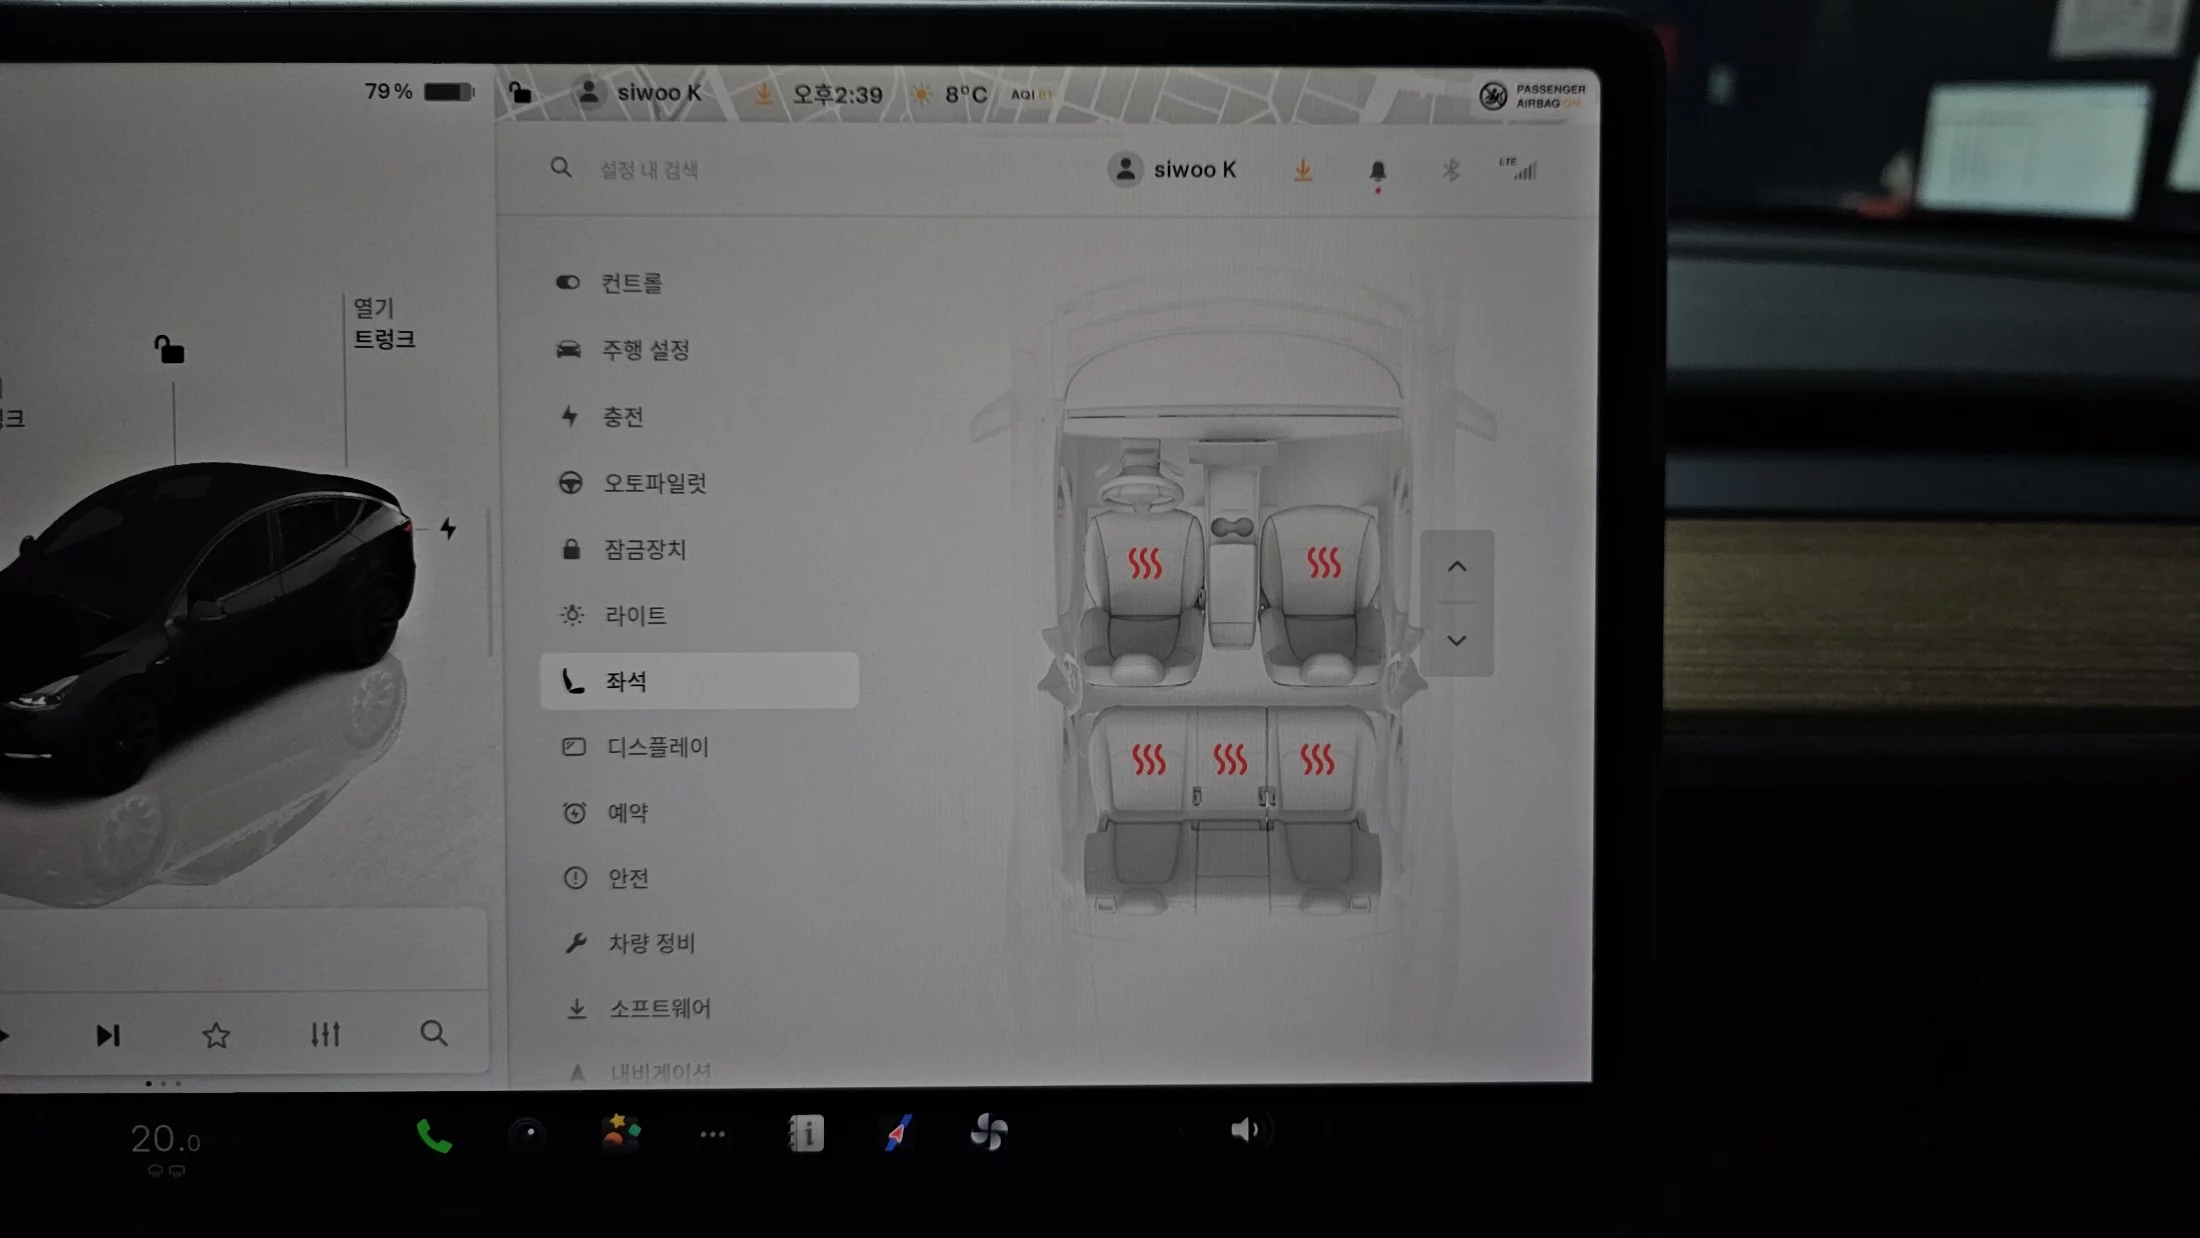Open the owner's manual info icon
The width and height of the screenshot is (2200, 1238).
(x=806, y=1133)
